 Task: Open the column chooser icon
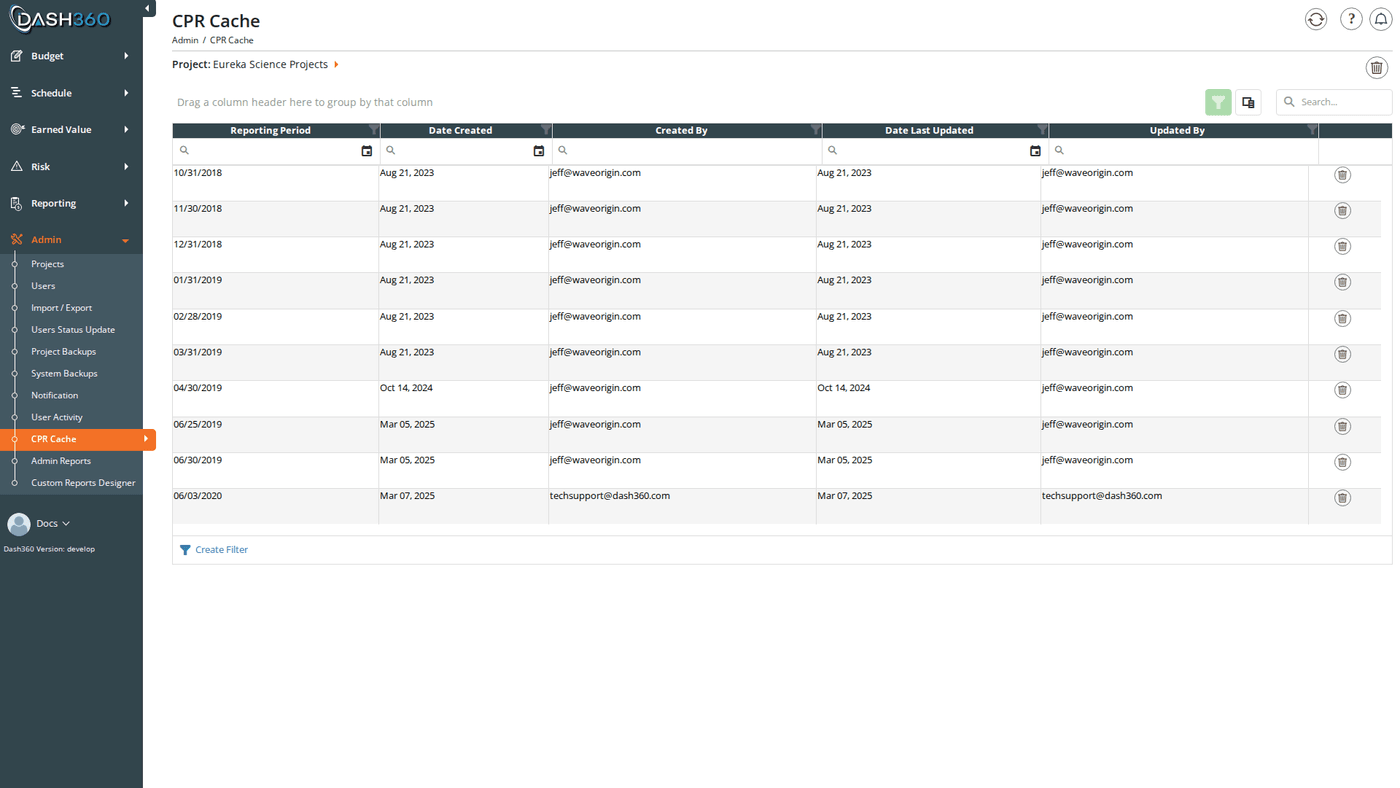click(x=1248, y=102)
